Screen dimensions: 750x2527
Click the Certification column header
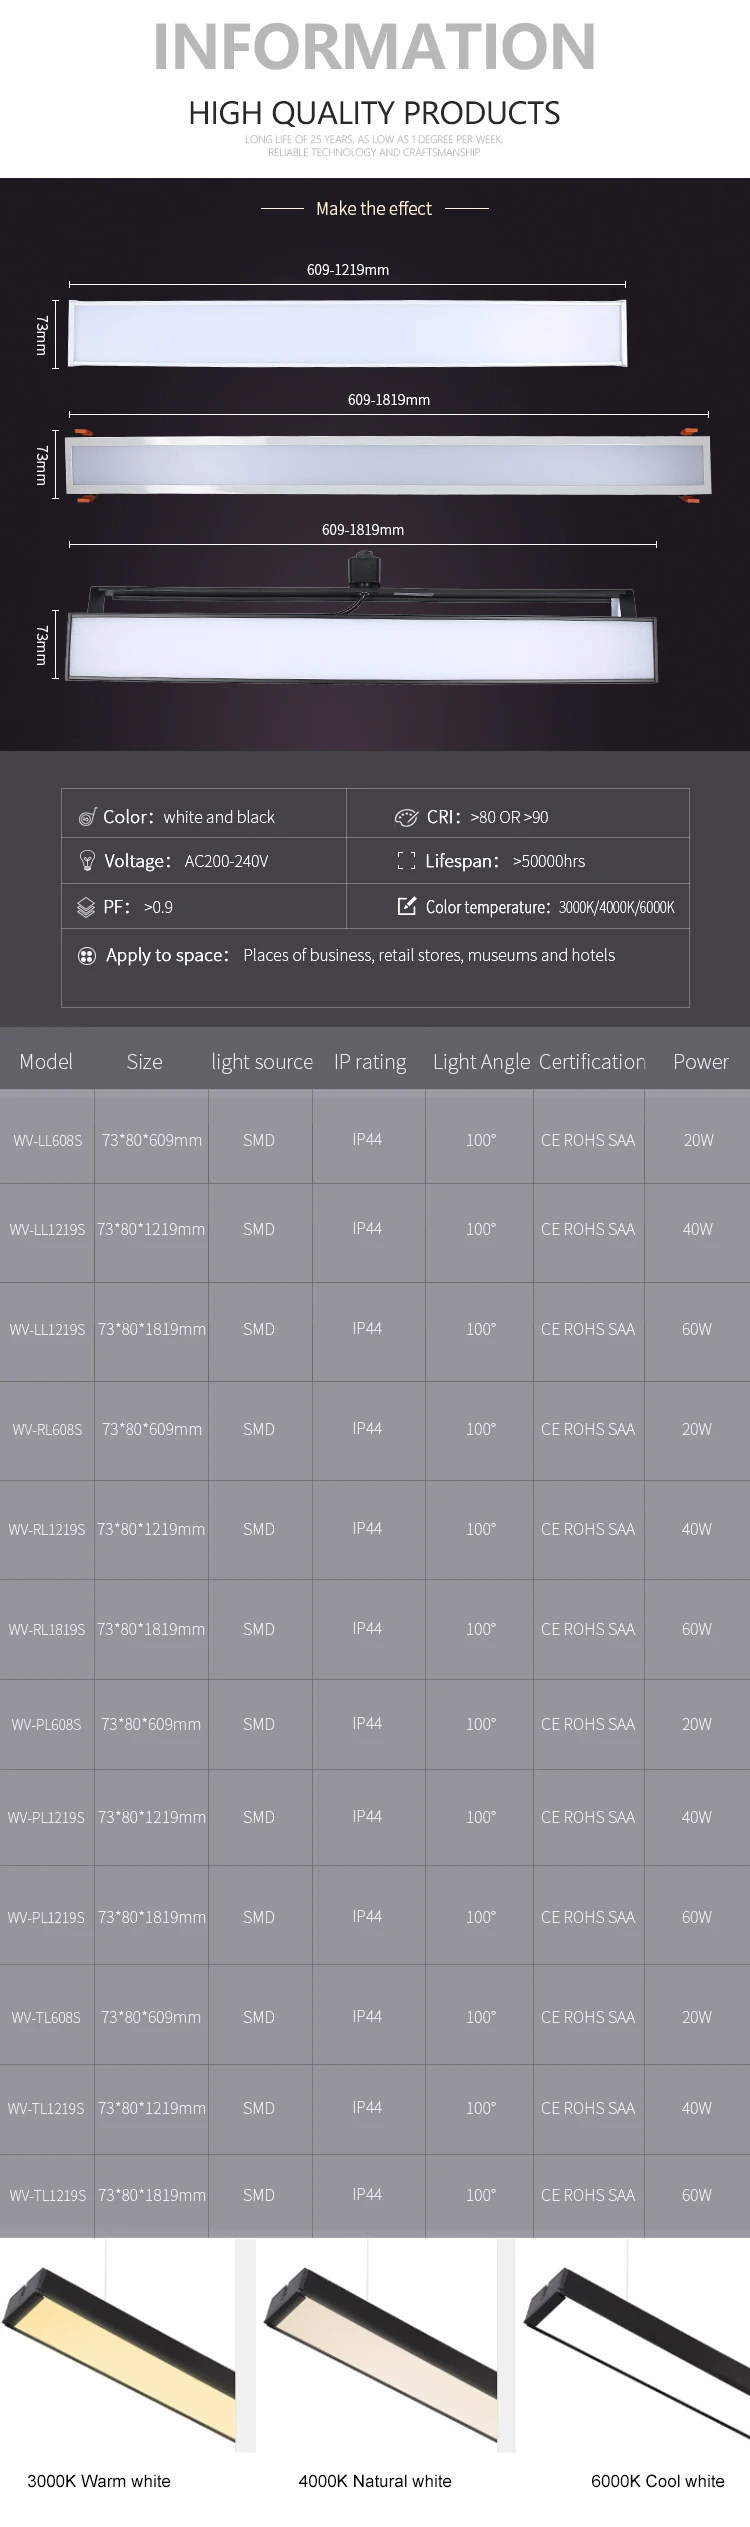coord(592,1062)
